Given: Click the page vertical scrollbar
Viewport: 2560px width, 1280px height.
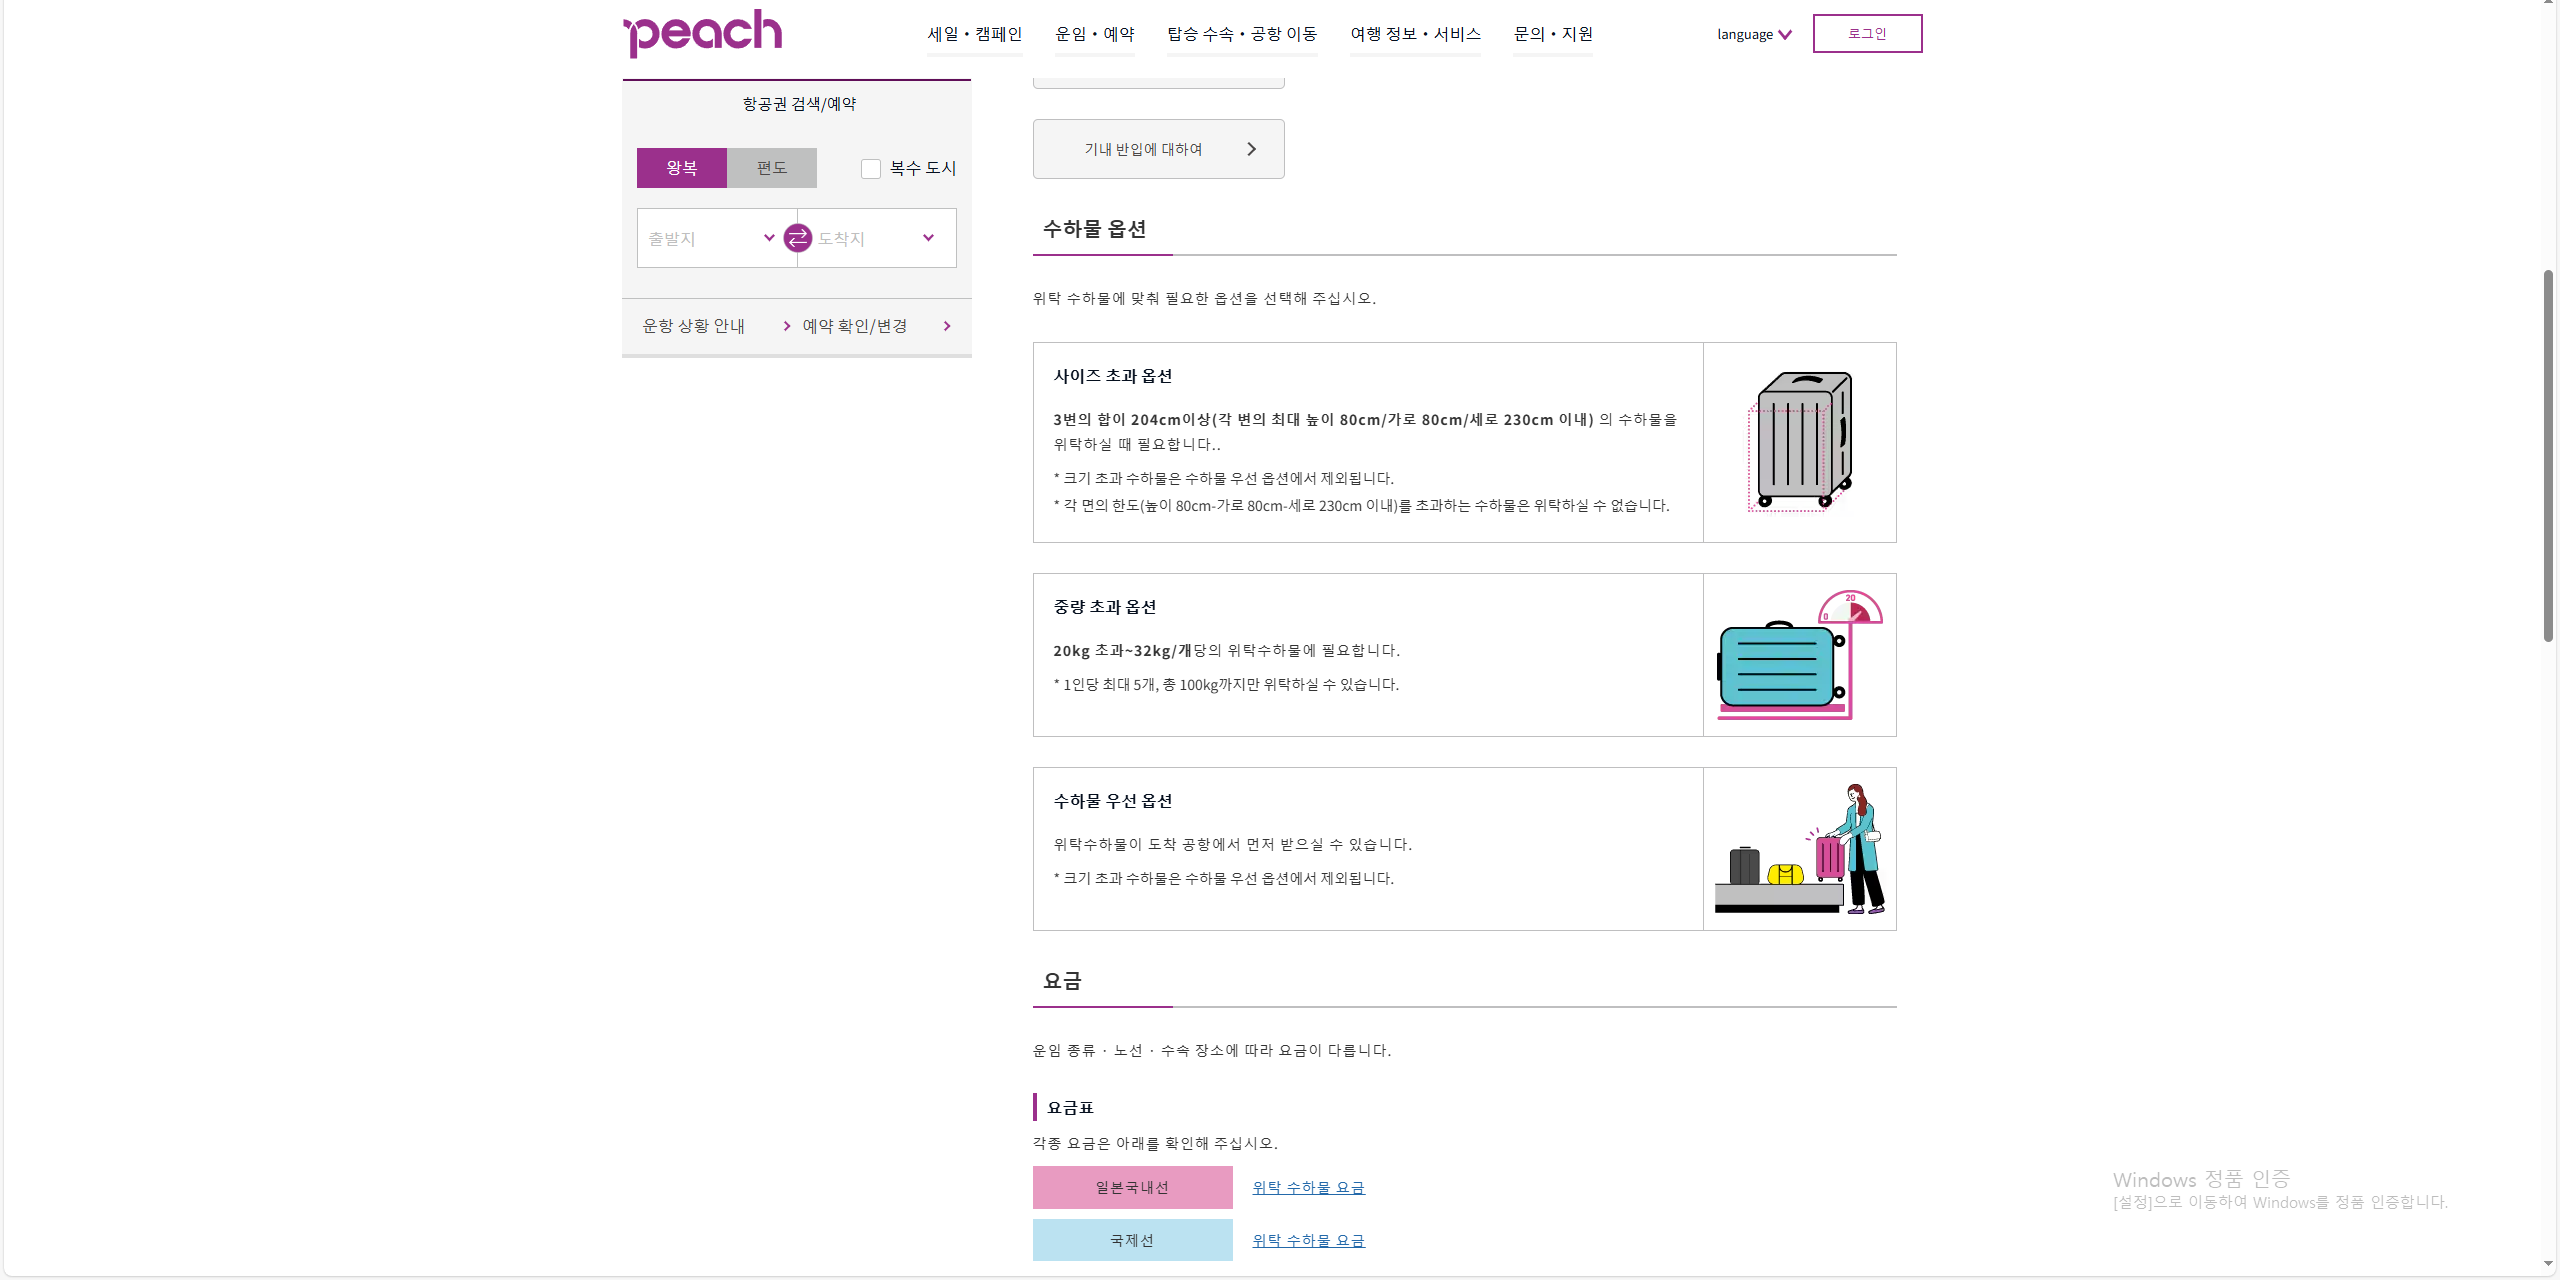Looking at the screenshot, I should tap(2548, 455).
